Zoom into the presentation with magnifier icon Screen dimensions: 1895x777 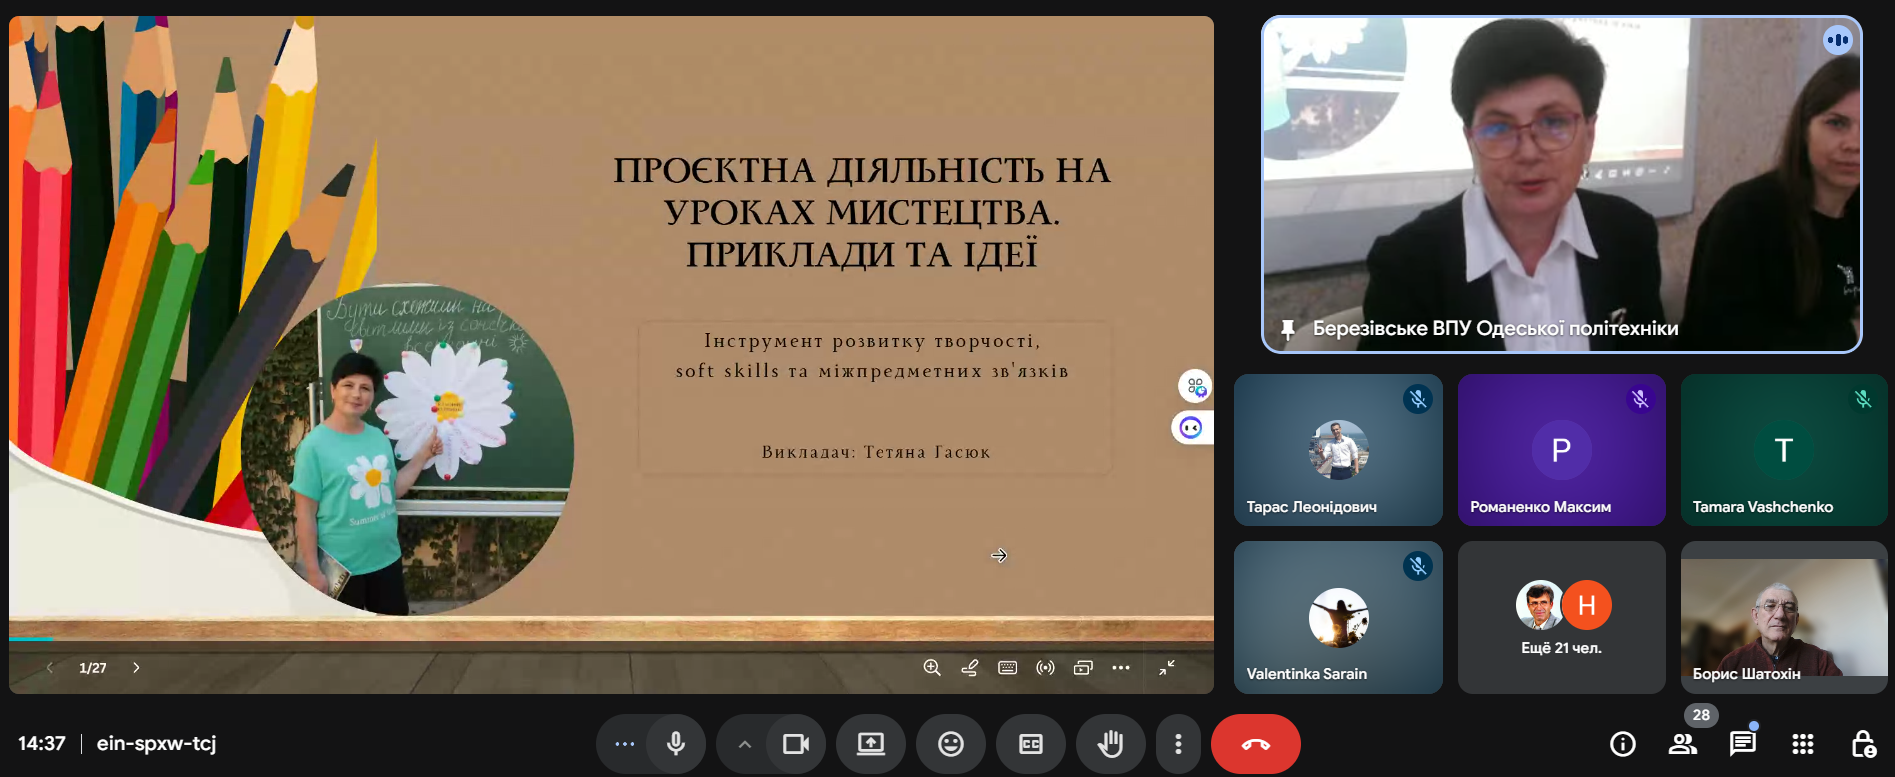pyautogui.click(x=932, y=668)
